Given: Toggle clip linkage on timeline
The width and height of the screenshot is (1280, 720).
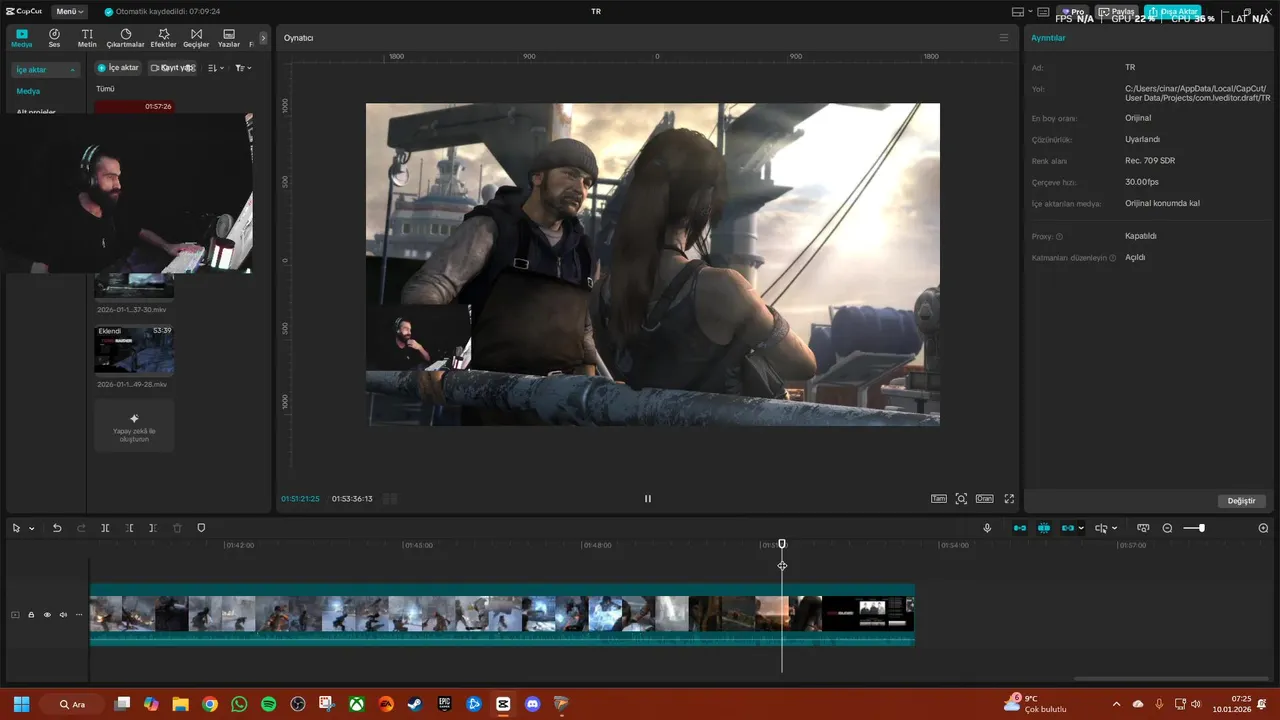Looking at the screenshot, I should 1068,528.
